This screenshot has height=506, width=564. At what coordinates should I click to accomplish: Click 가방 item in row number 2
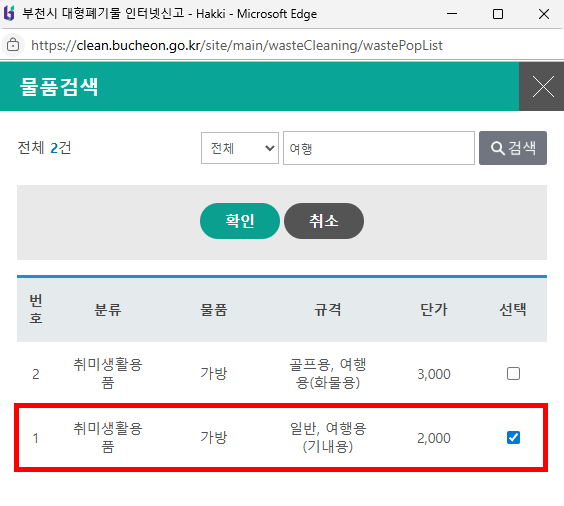click(x=214, y=374)
